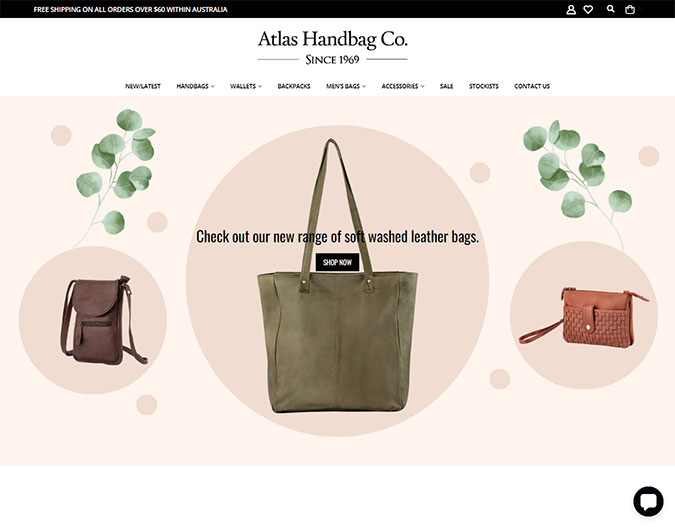This screenshot has width=675, height=527.
Task: Open search with magnifier icon
Action: [x=610, y=9]
